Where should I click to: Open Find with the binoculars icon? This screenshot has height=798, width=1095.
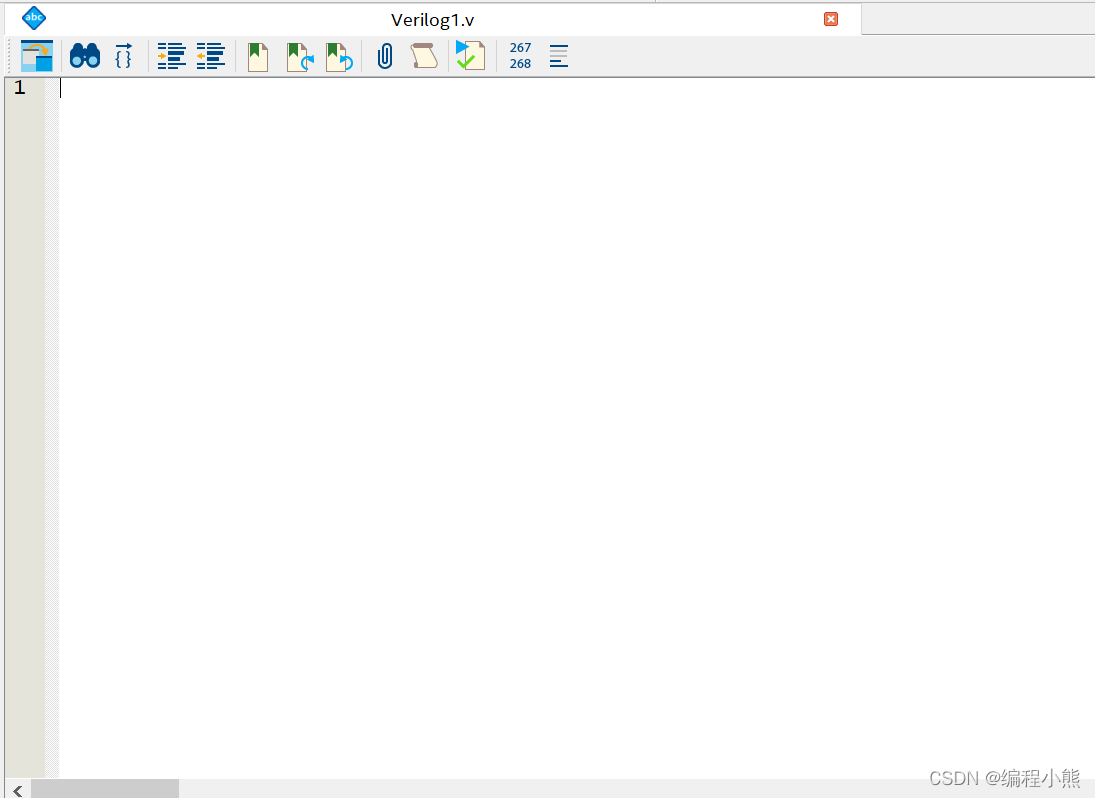[85, 56]
